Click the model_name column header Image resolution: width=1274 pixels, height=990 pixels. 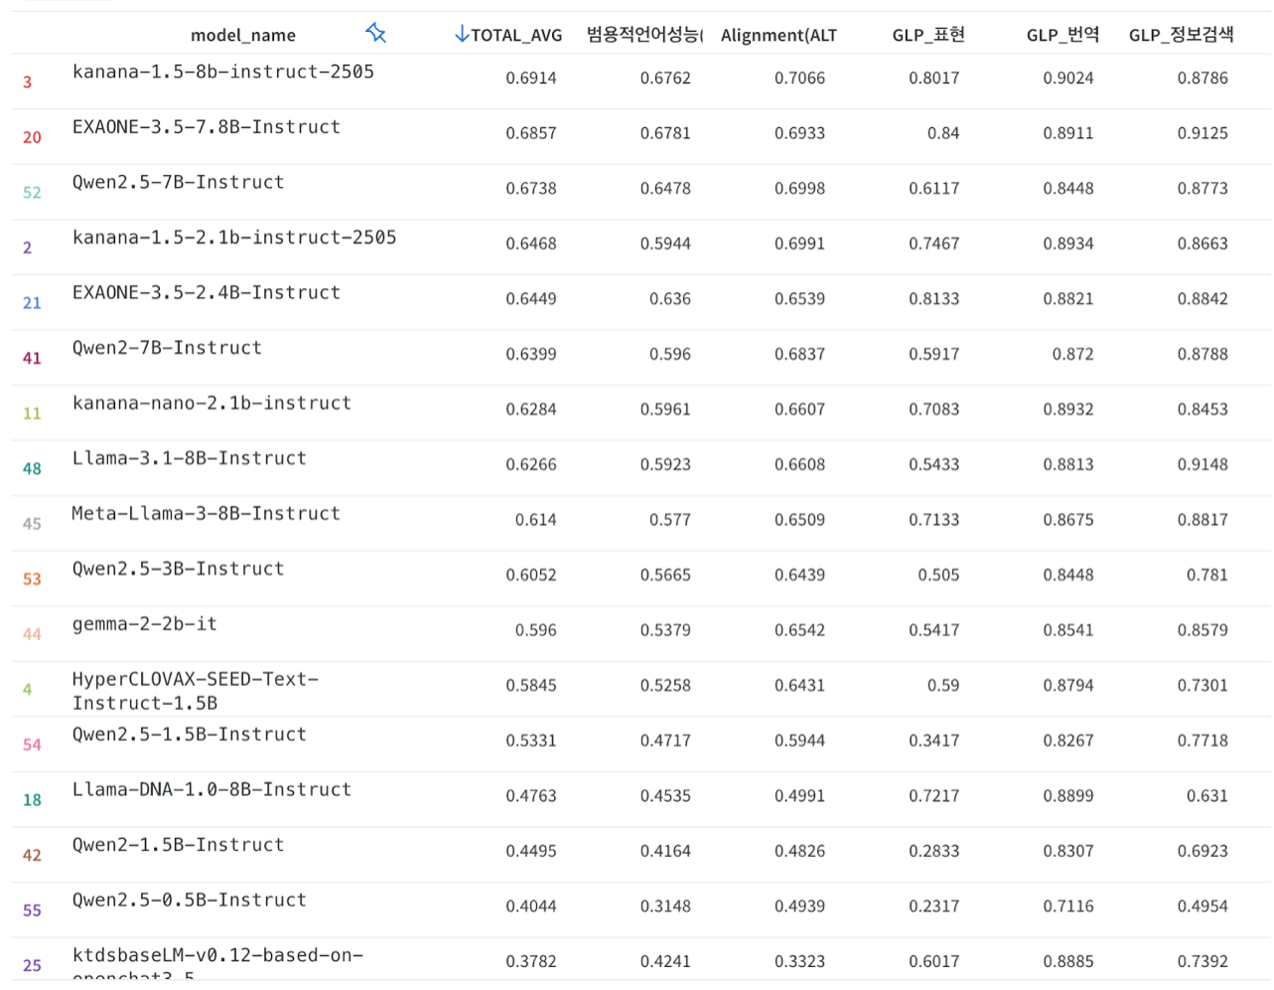[x=243, y=35]
